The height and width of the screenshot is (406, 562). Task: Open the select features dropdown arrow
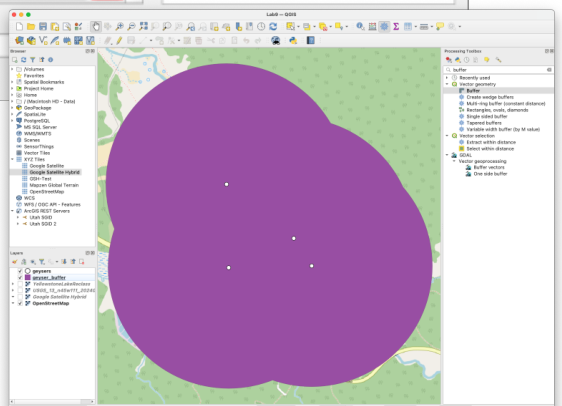pyautogui.click(x=298, y=27)
